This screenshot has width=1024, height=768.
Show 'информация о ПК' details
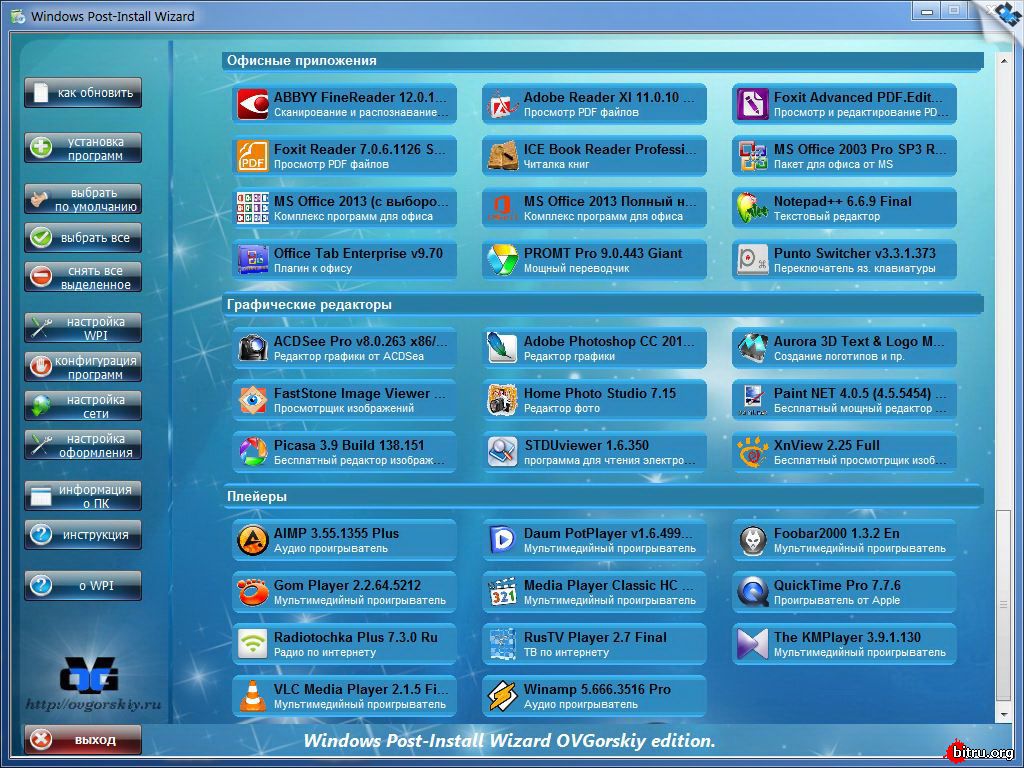tap(83, 496)
